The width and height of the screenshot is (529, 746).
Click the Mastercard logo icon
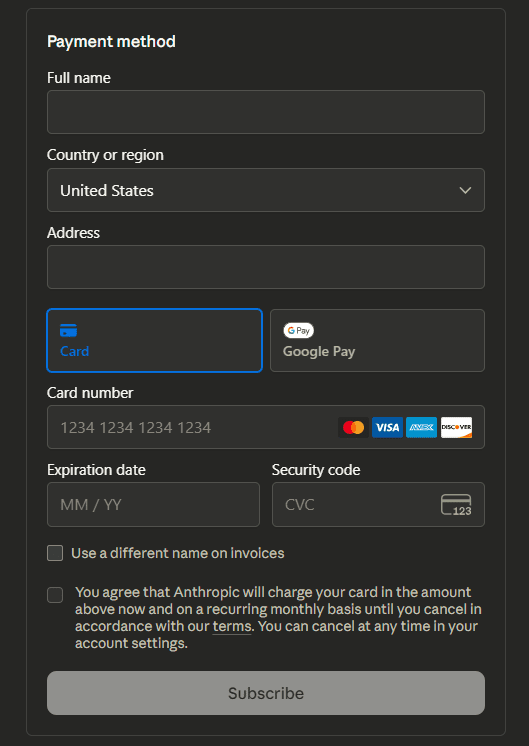(353, 427)
